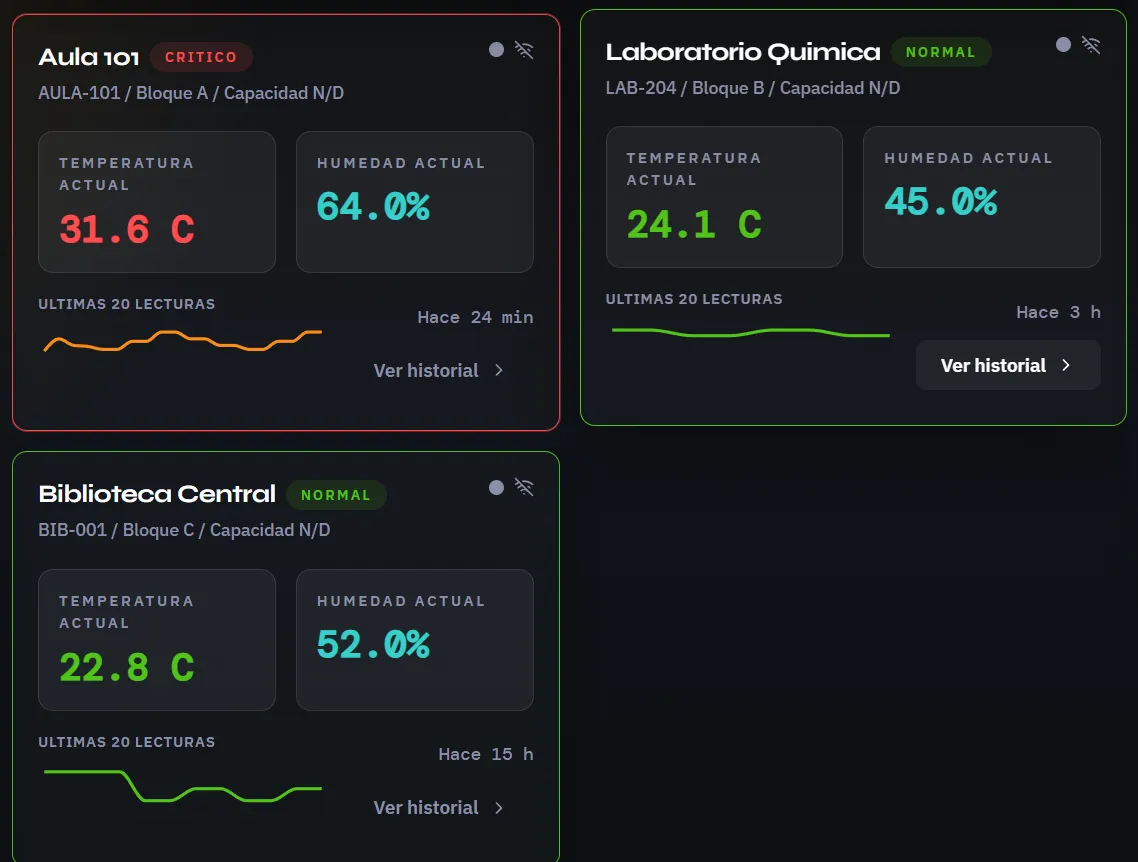
Task: Click the Laboratorio Quimica title
Action: [743, 52]
